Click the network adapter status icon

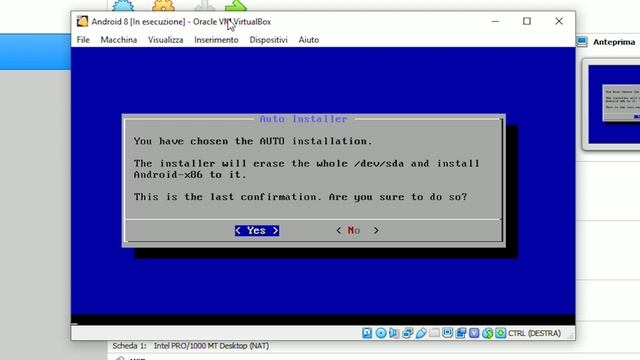click(407, 333)
